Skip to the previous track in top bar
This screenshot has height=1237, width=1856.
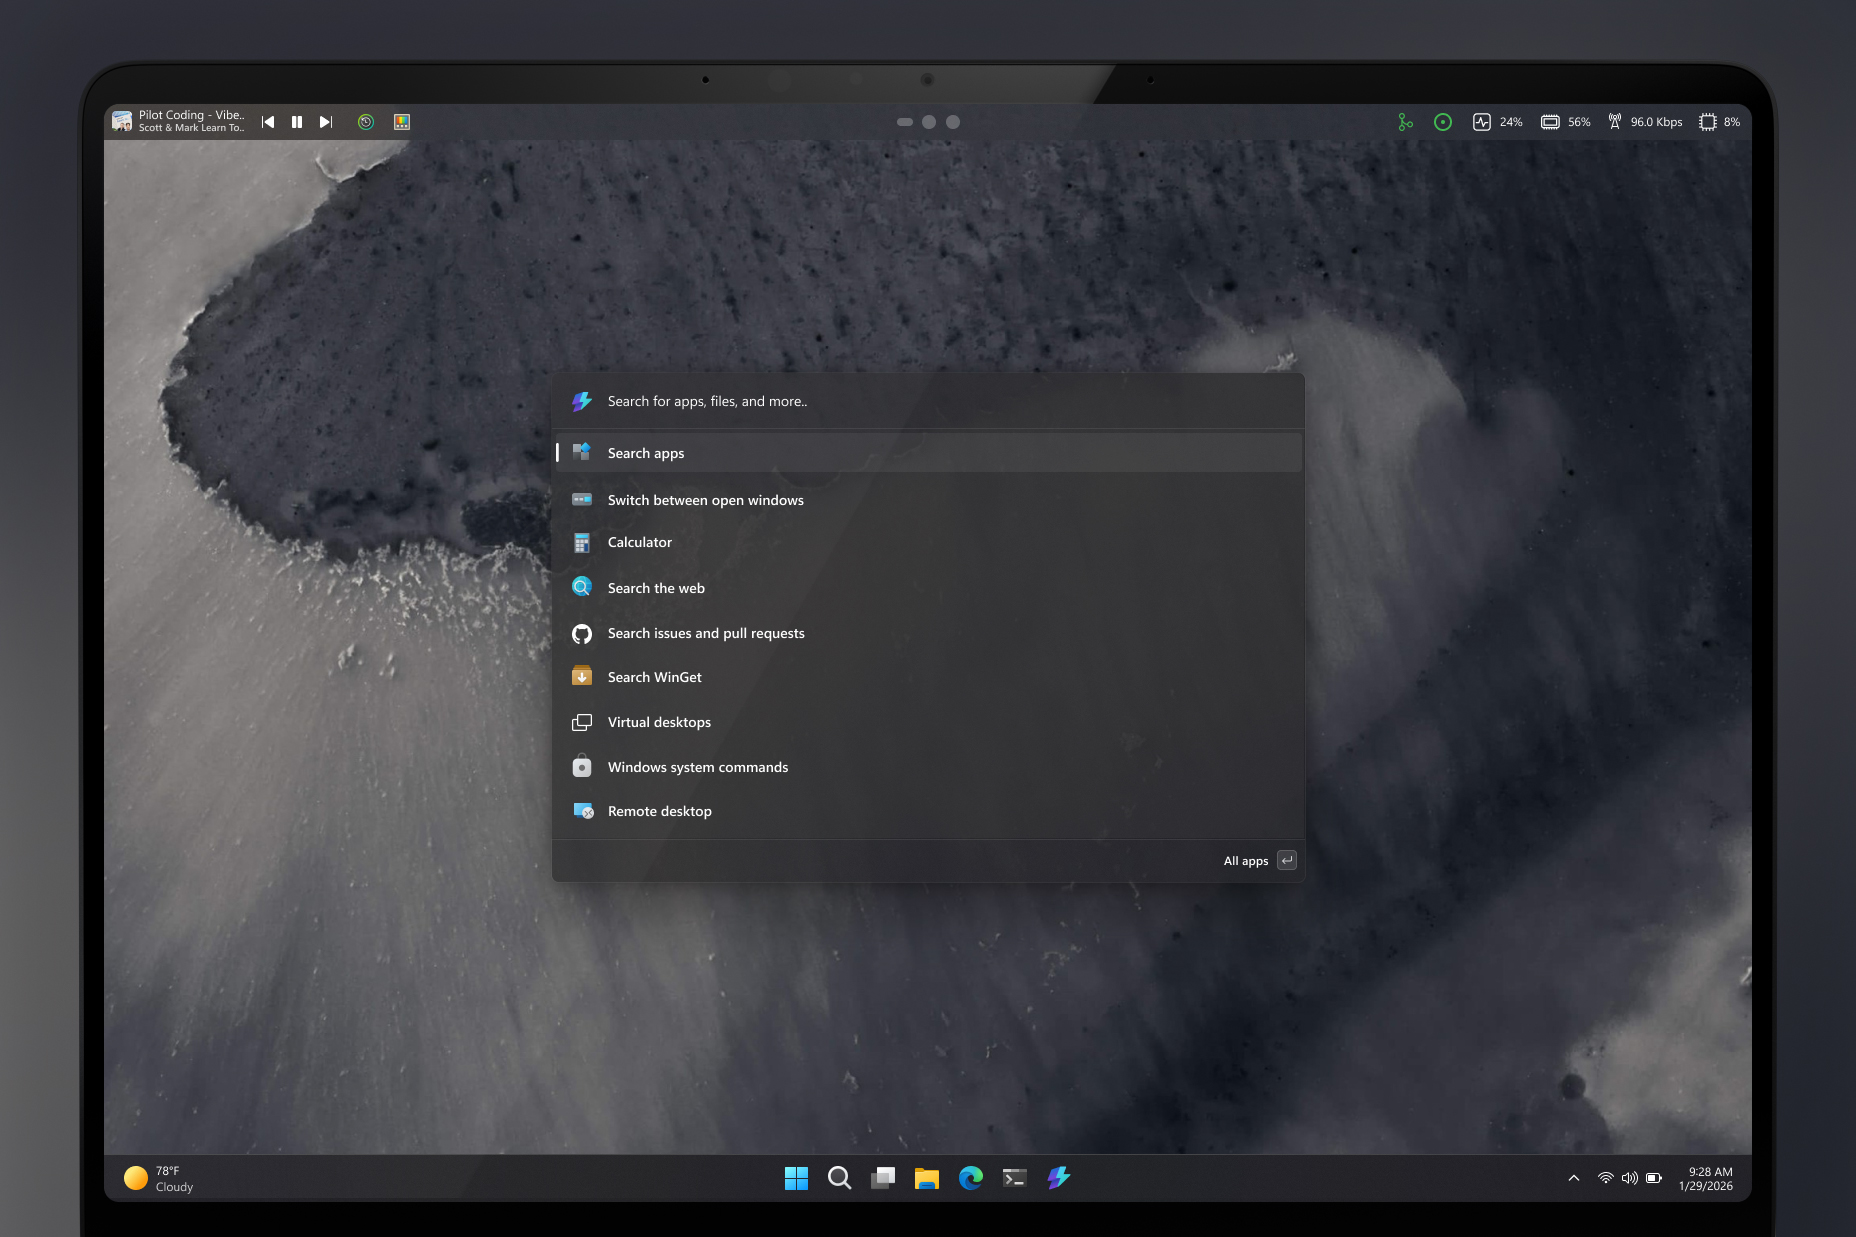[267, 121]
